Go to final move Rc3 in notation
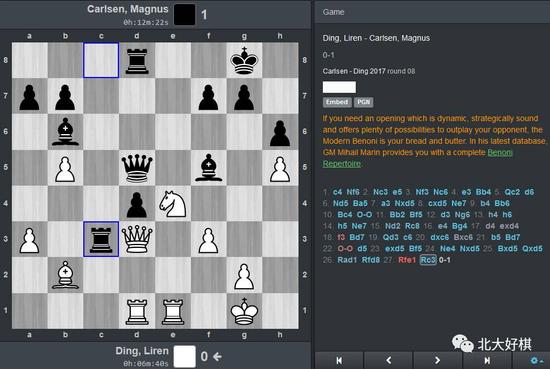Viewport: 550px width, 369px height. pos(428,260)
